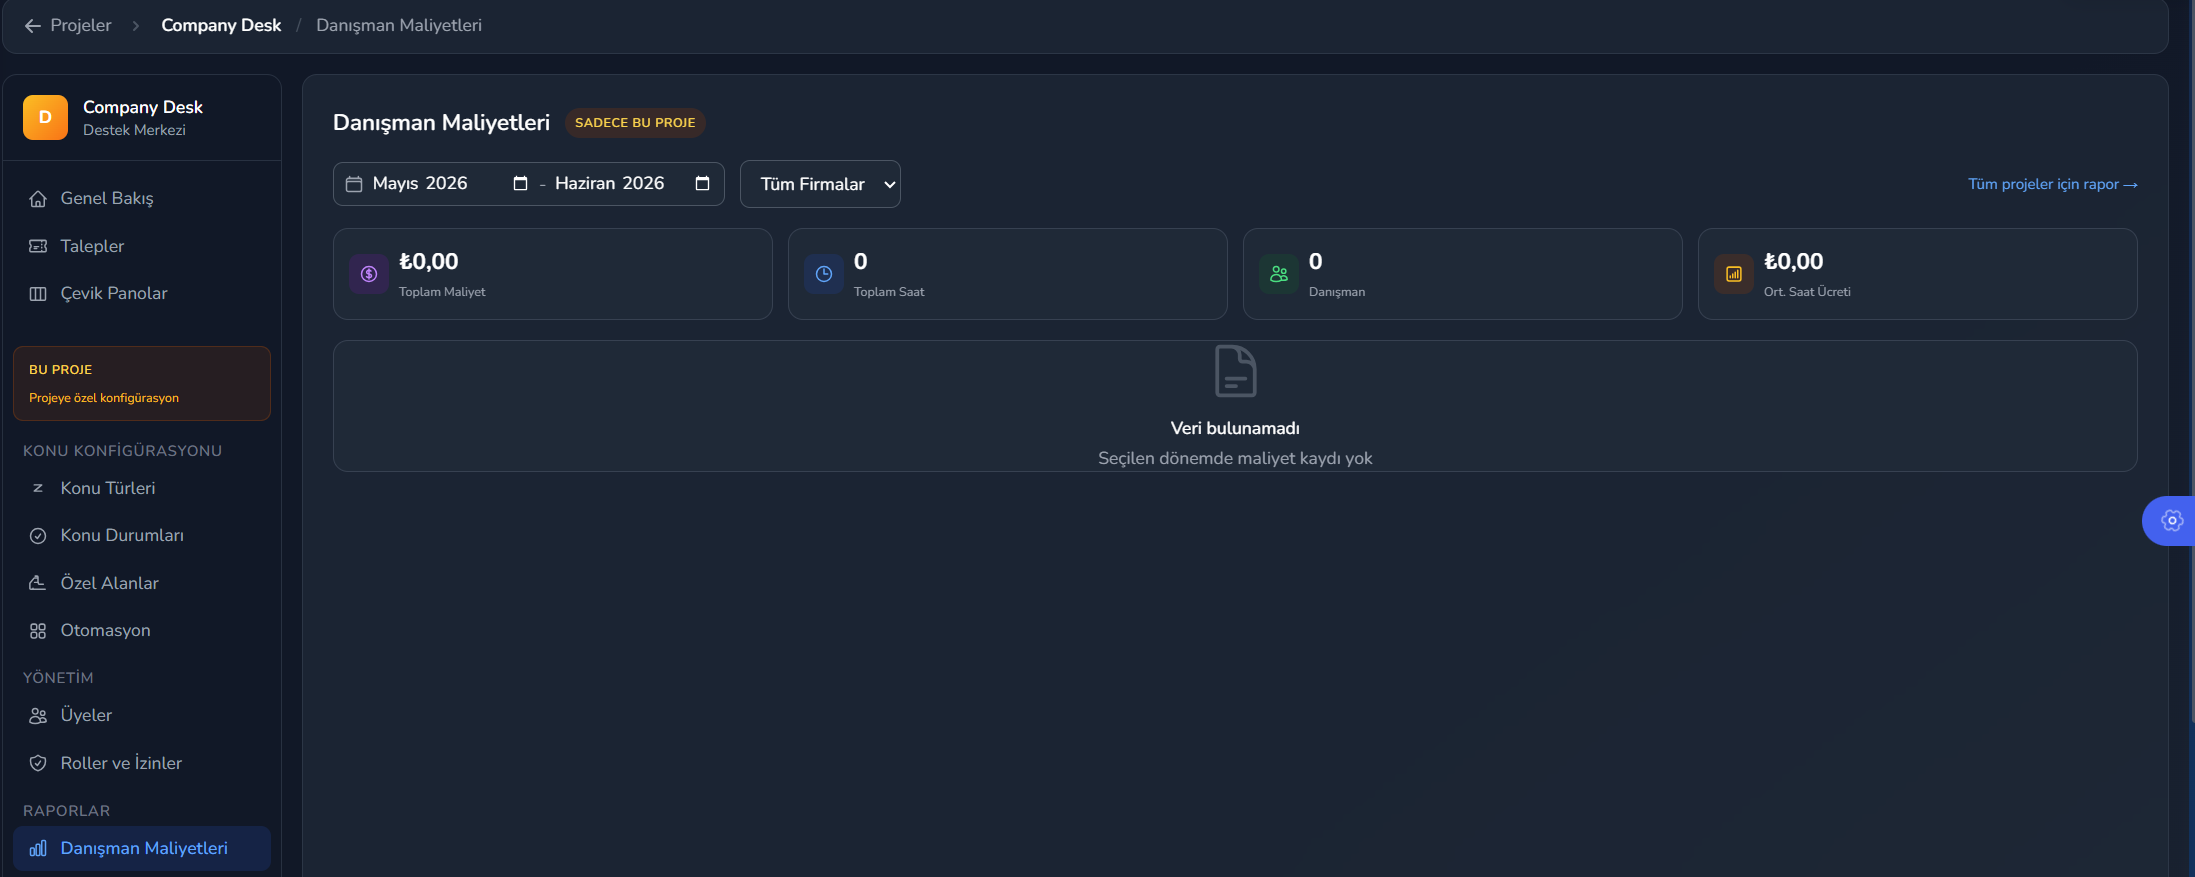Open the start month calendar picker
The width and height of the screenshot is (2195, 877).
(x=520, y=183)
